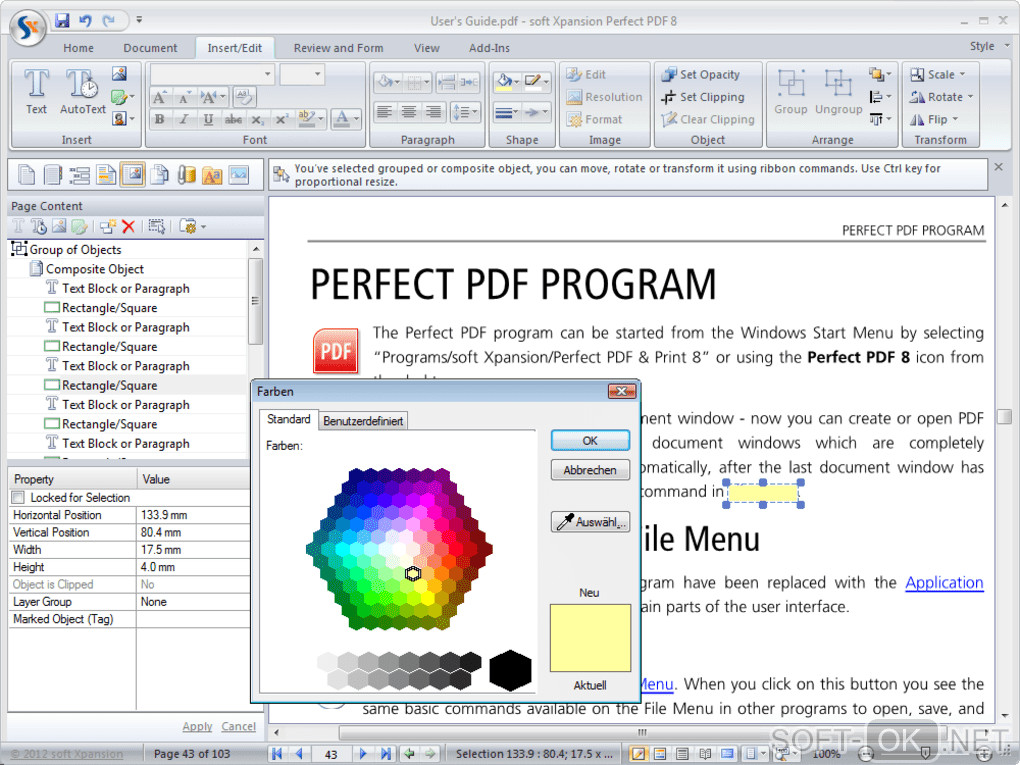Click Set Opacity in Object group
This screenshot has width=1020, height=765.
click(701, 74)
